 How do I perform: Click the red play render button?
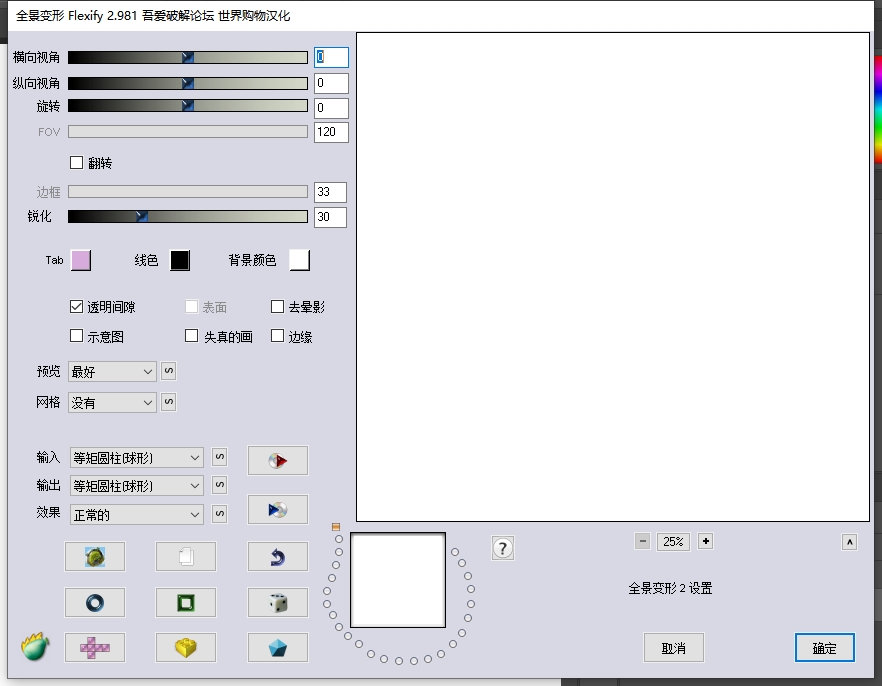[x=278, y=461]
